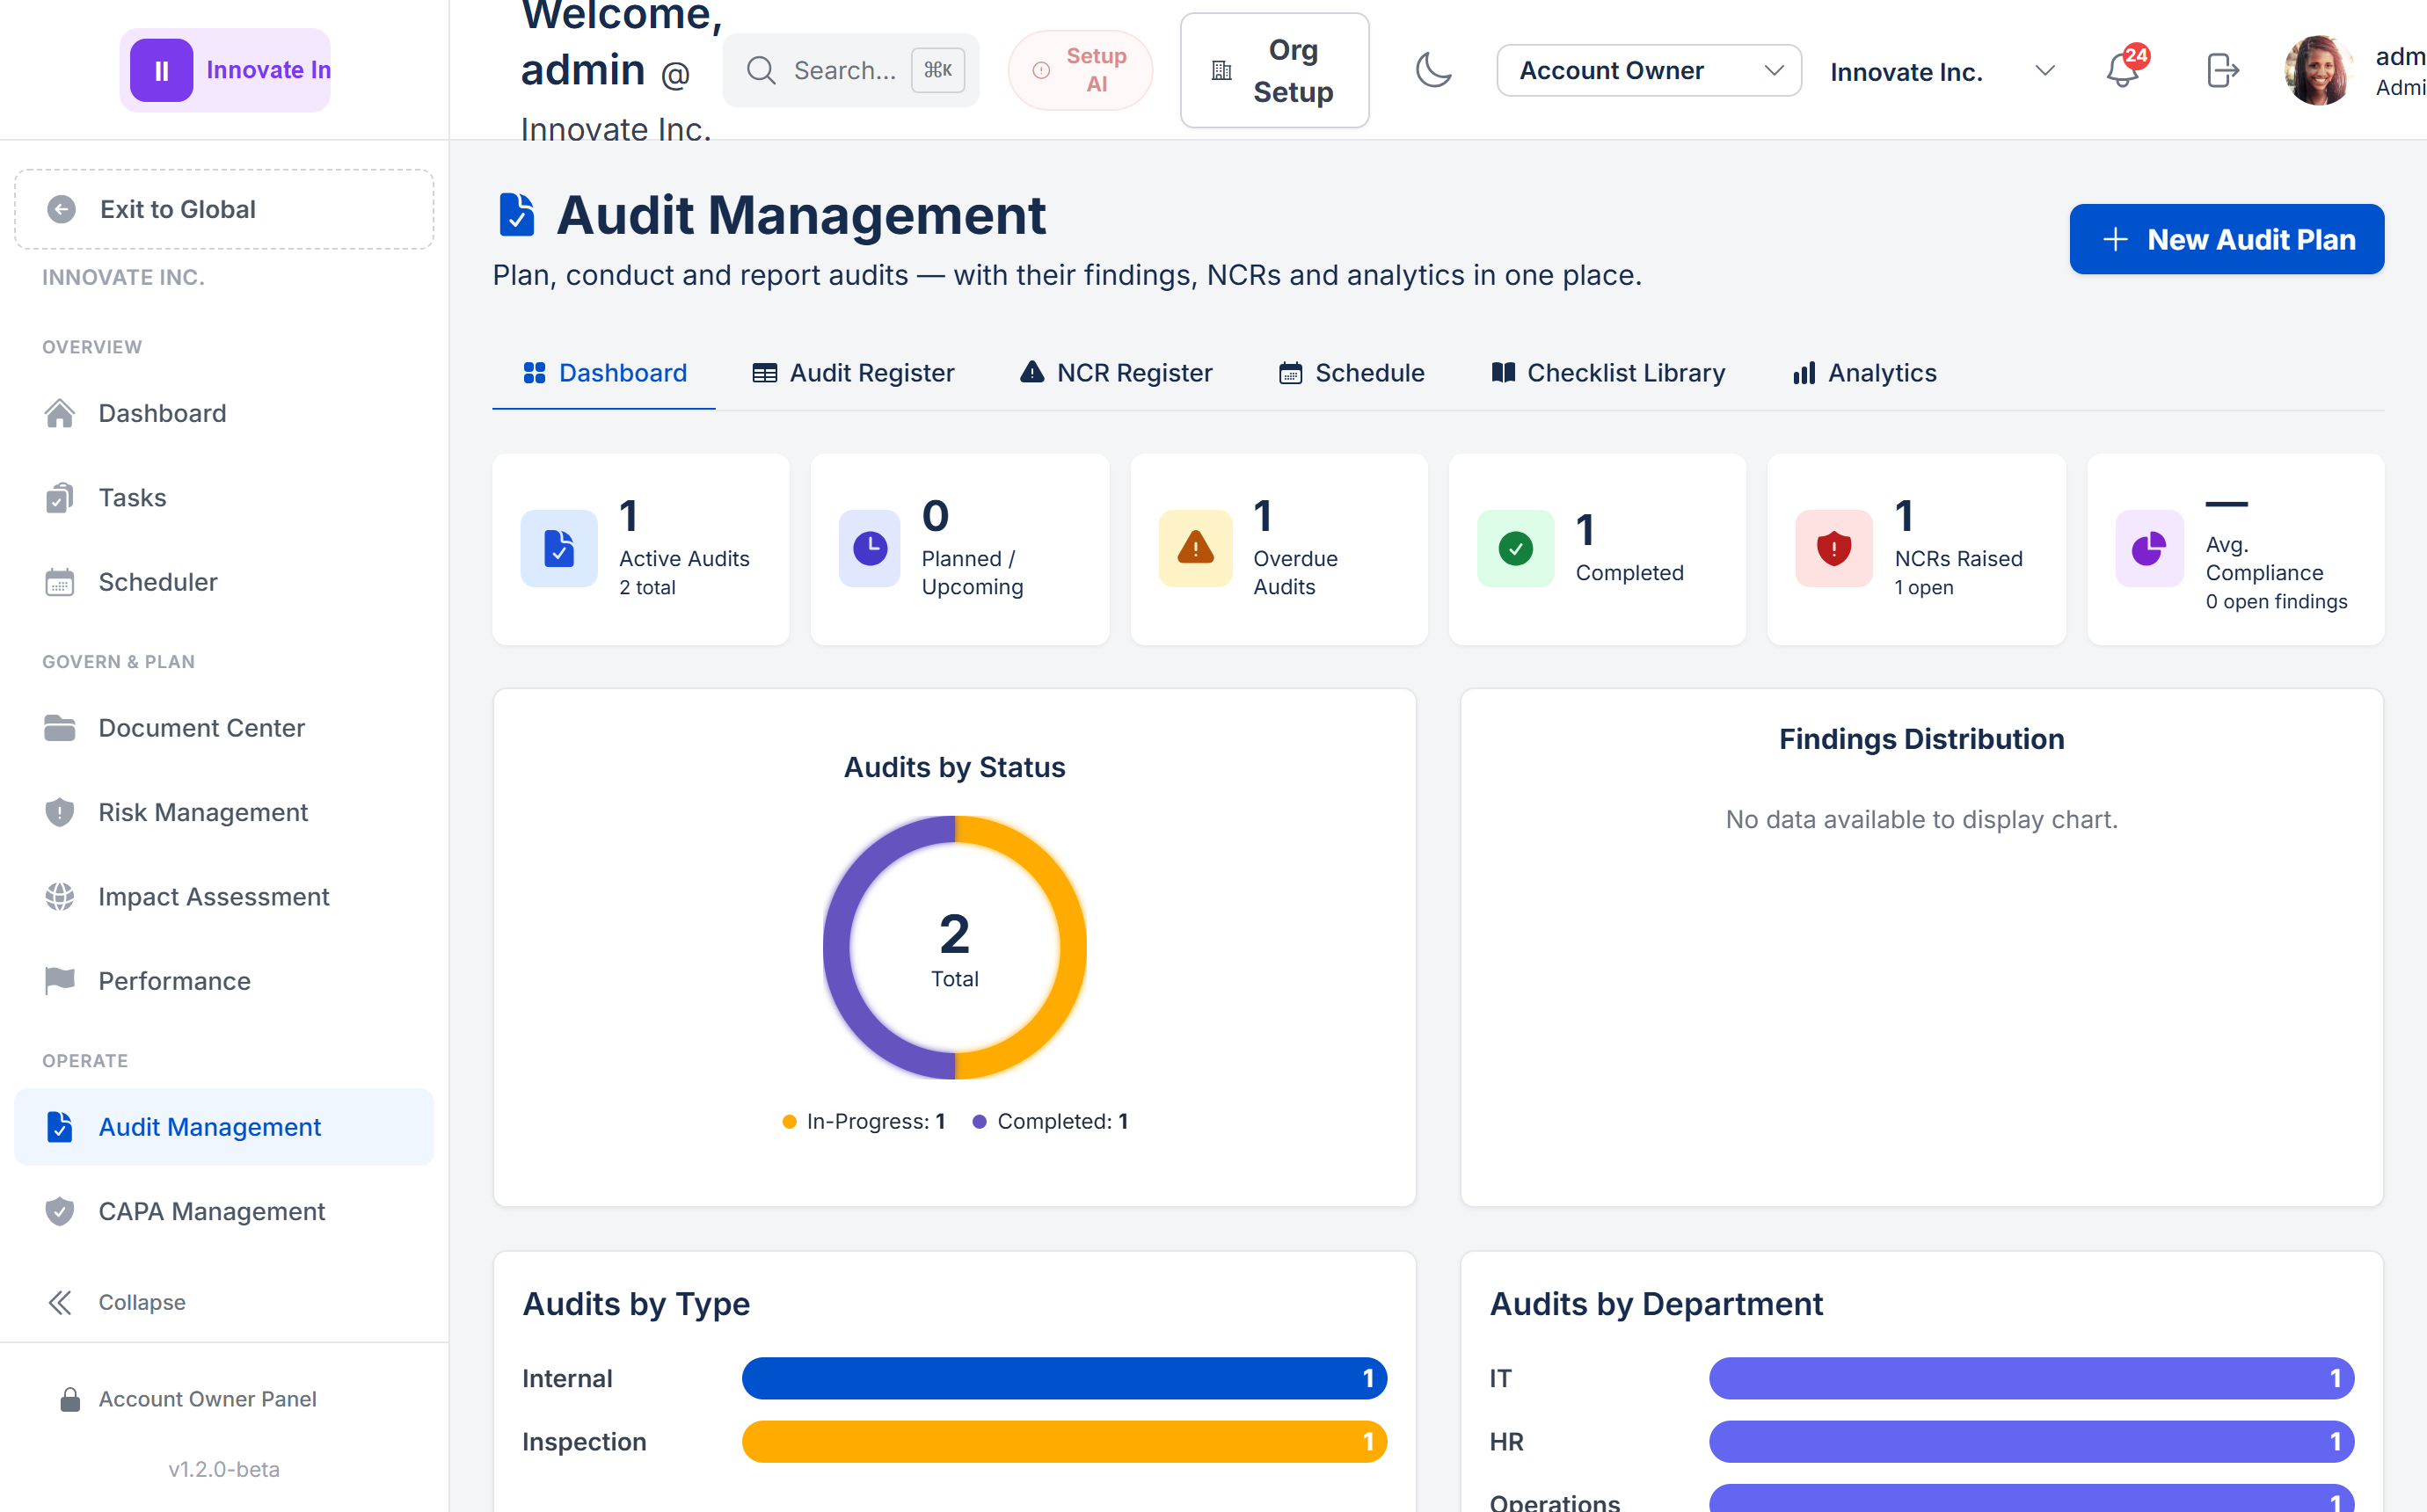Viewport: 2427px width, 1512px height.
Task: Click the In-Progress legend entry
Action: 863,1121
